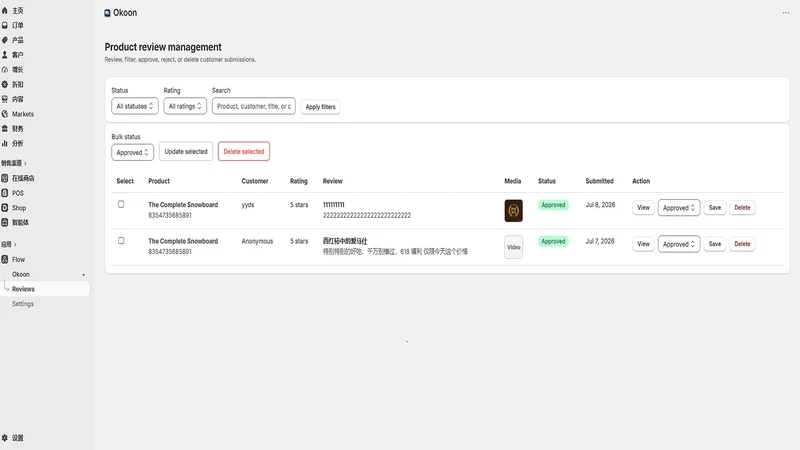Open Settings under Okoon in sidebar

(23, 304)
